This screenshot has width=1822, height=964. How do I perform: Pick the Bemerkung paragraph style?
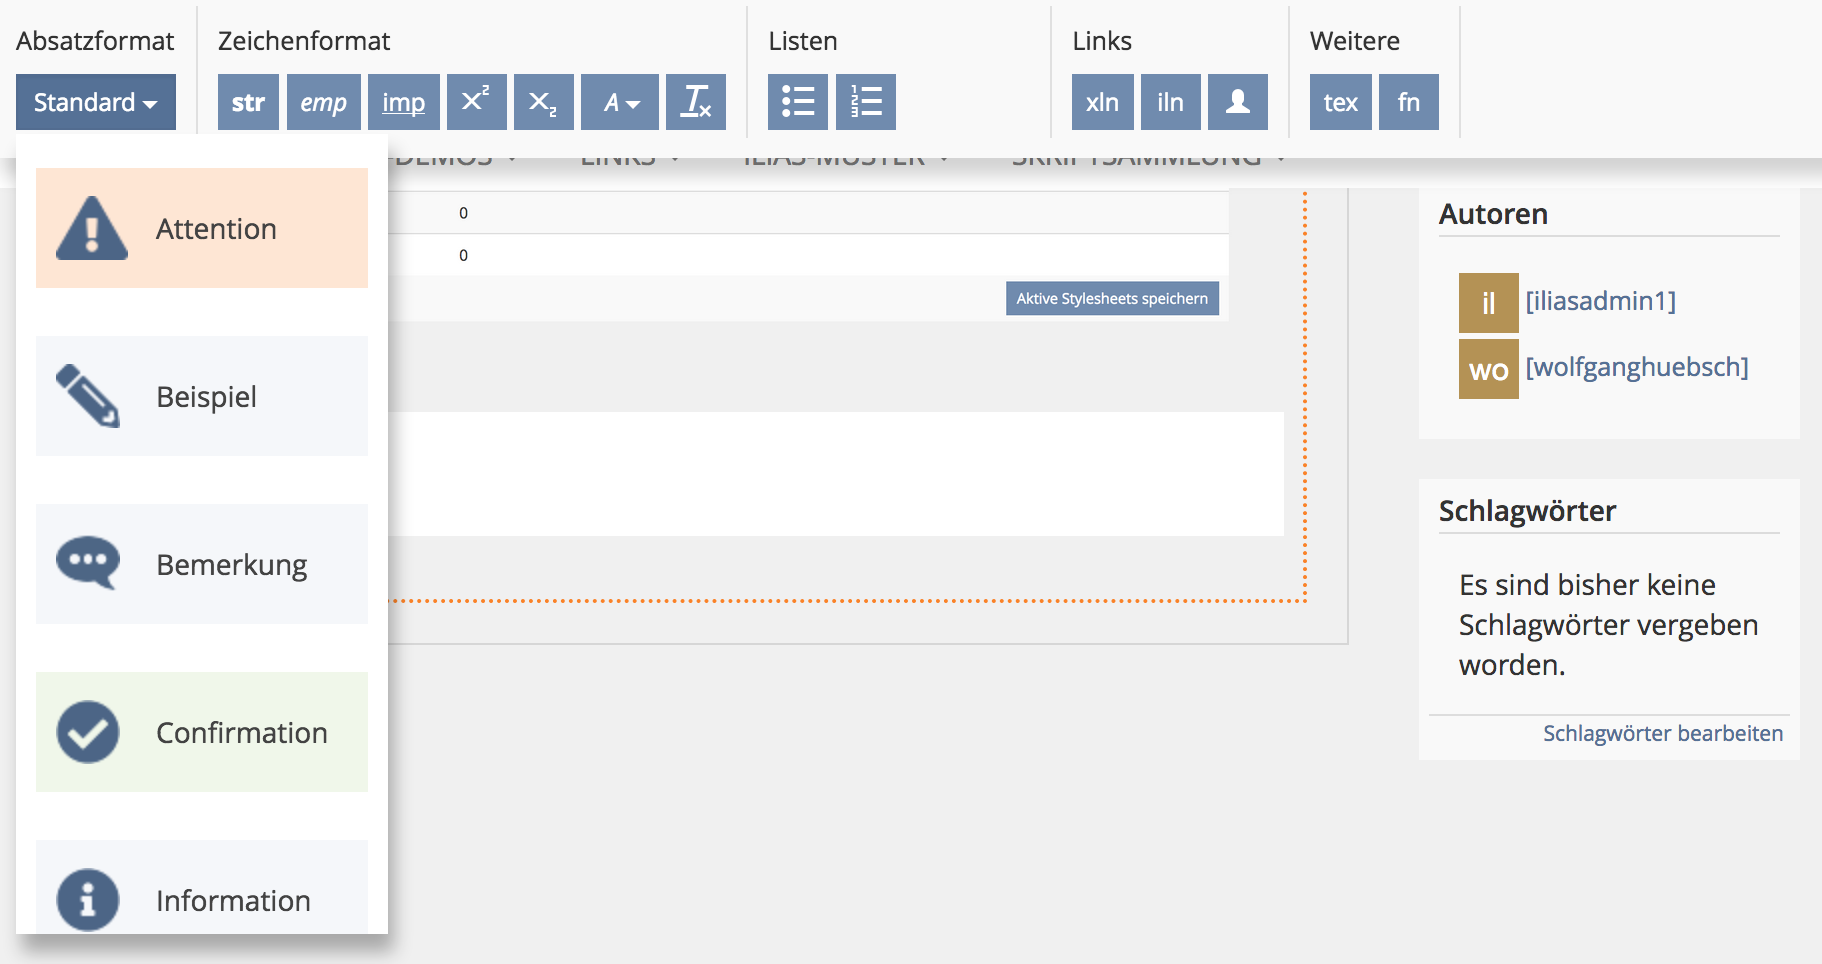pyautogui.click(x=202, y=564)
